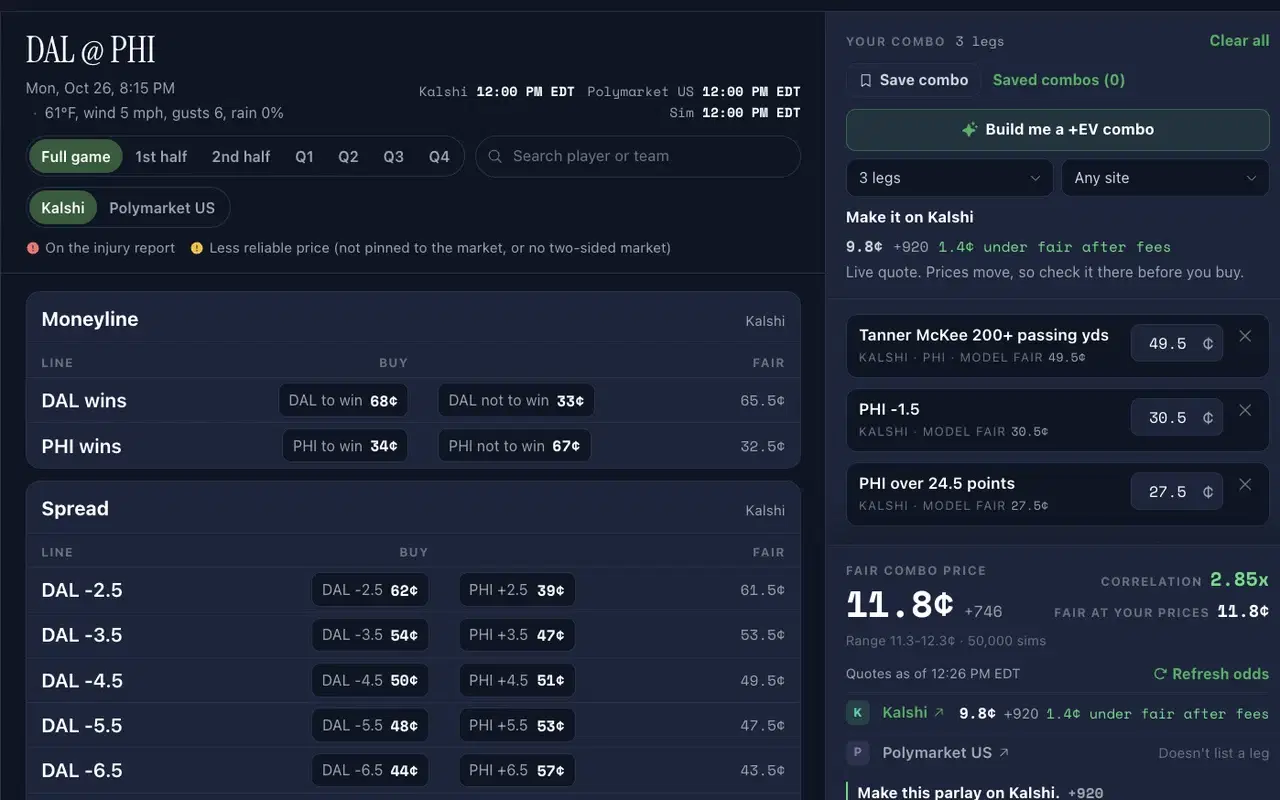Buy PHI +3.5 at 47¢

tap(517, 635)
